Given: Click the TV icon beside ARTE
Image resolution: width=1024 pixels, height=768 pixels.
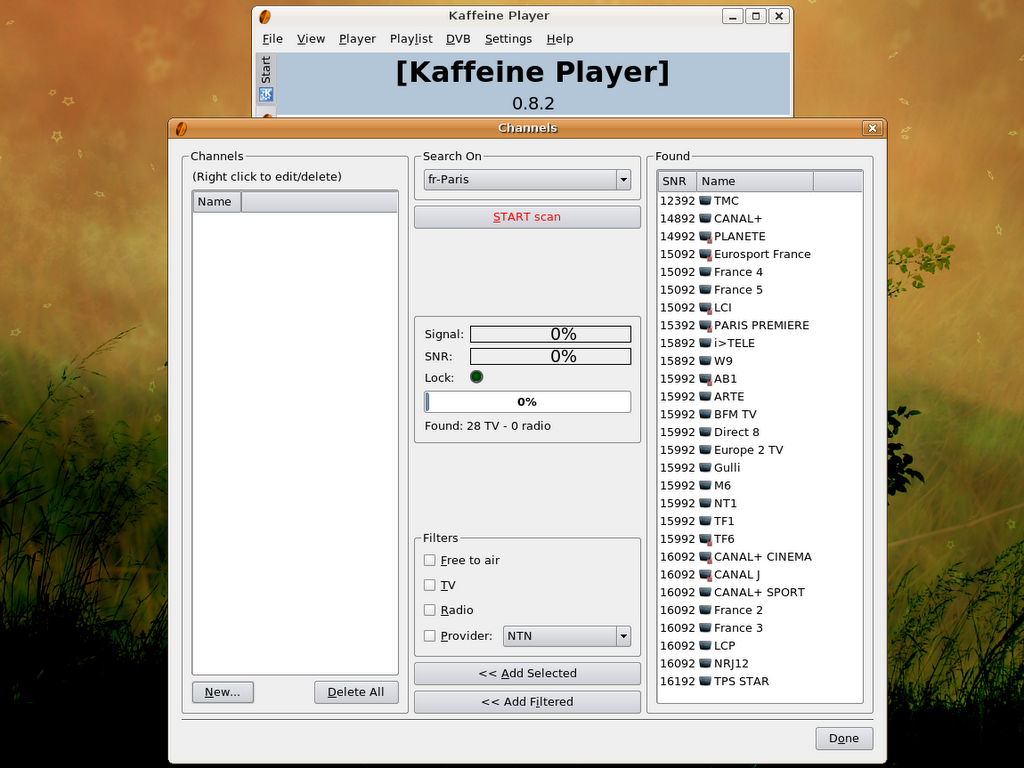Looking at the screenshot, I should [705, 397].
